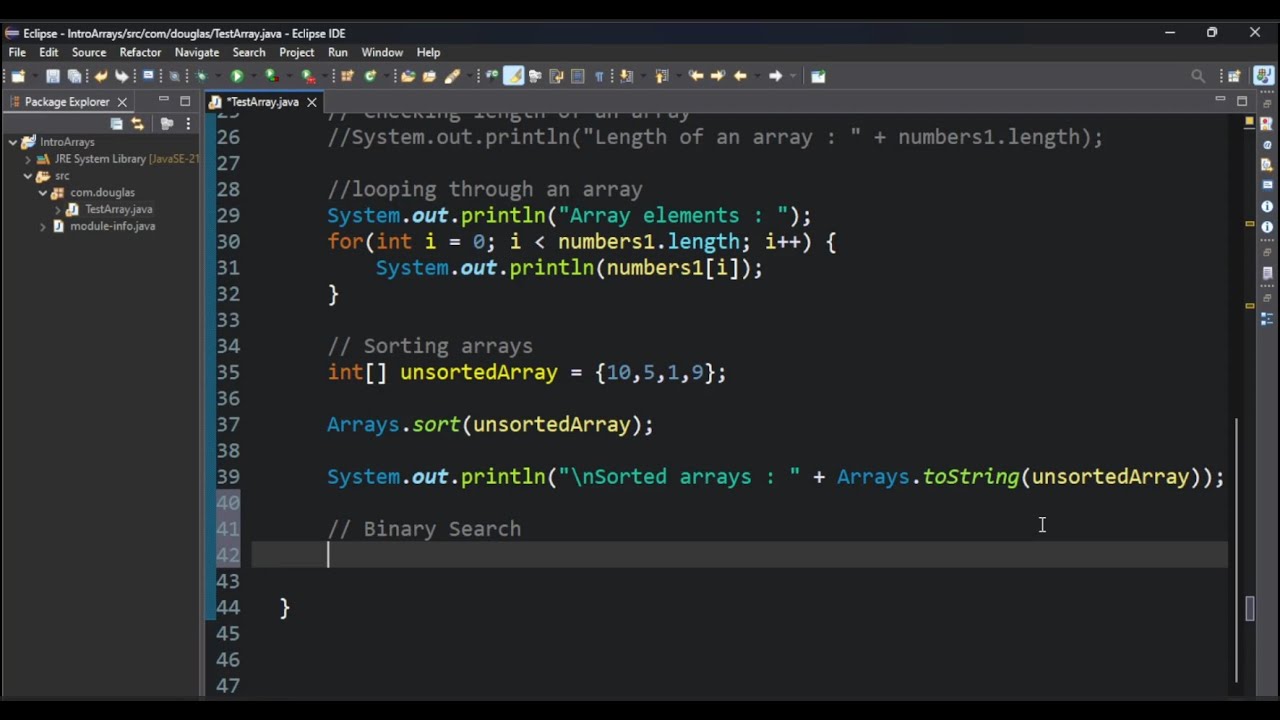Click Last Edit Location arrow icon
The height and width of the screenshot is (720, 1280).
(696, 76)
